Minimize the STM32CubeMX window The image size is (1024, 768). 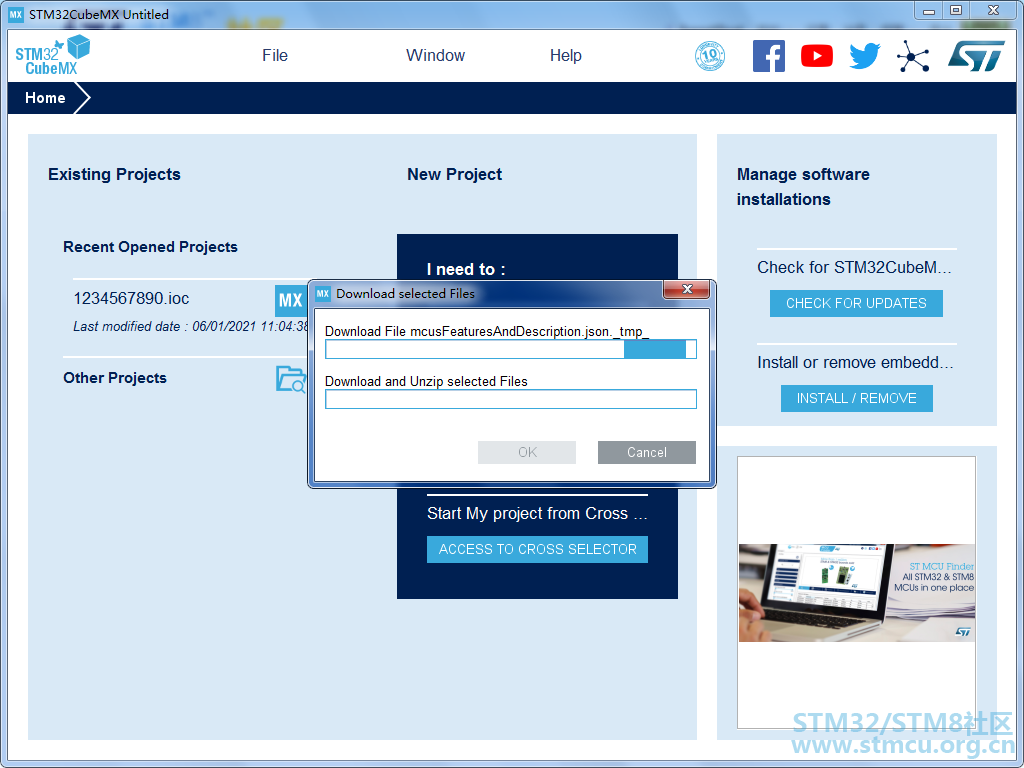pyautogui.click(x=929, y=11)
